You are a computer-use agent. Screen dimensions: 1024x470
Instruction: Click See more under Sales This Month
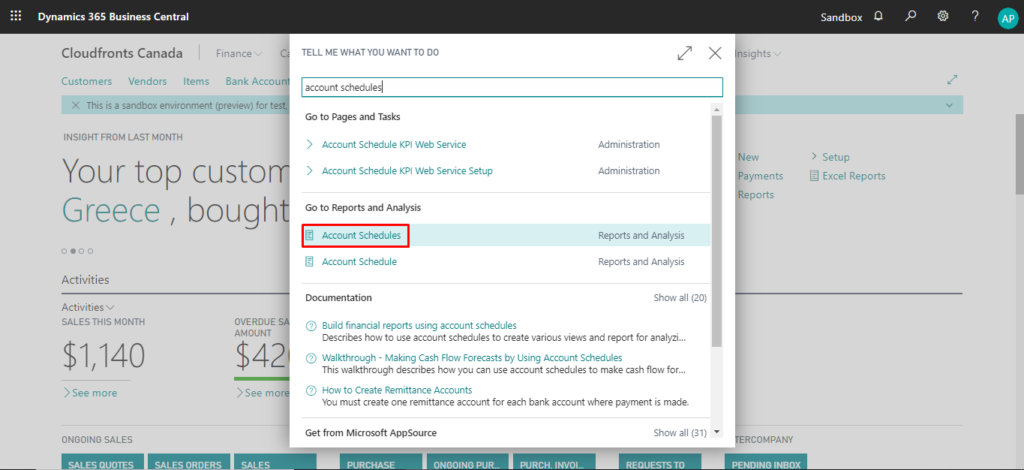click(x=90, y=393)
